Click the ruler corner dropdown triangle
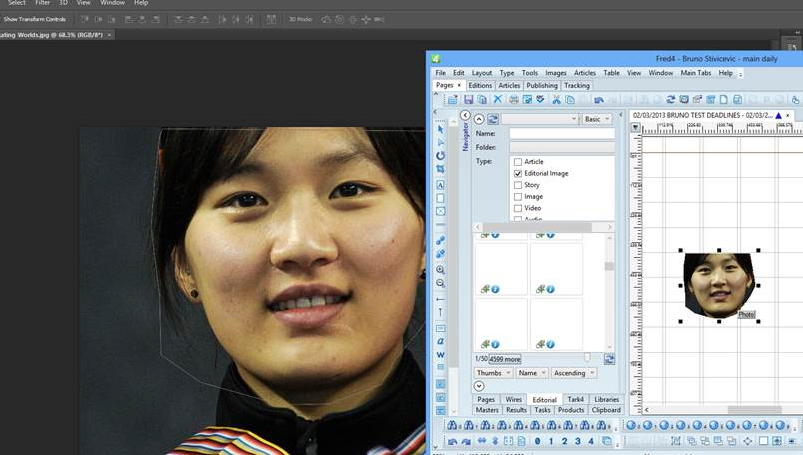The height and width of the screenshot is (455, 803). (636, 128)
